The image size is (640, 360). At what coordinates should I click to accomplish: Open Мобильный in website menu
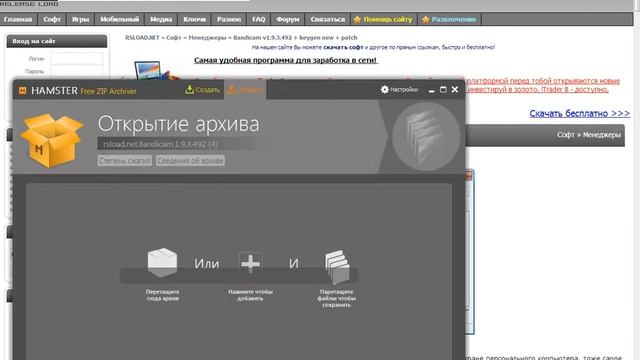[120, 19]
